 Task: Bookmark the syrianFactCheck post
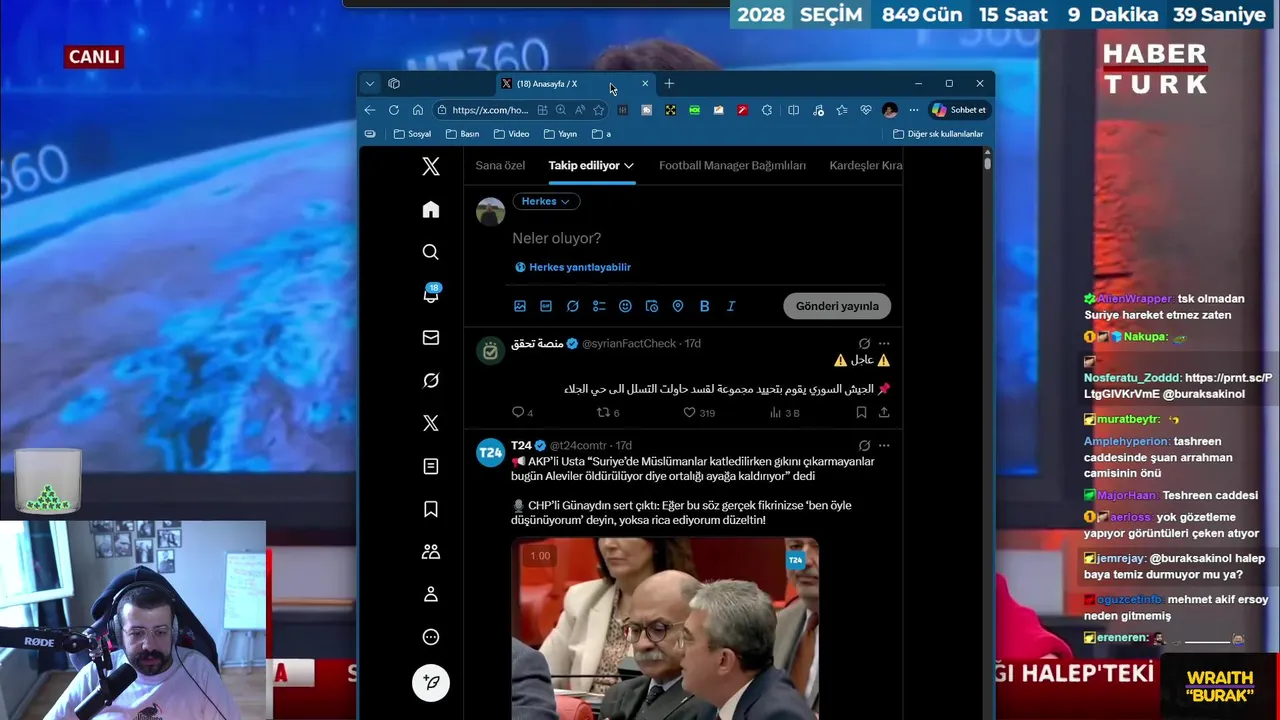pos(861,412)
